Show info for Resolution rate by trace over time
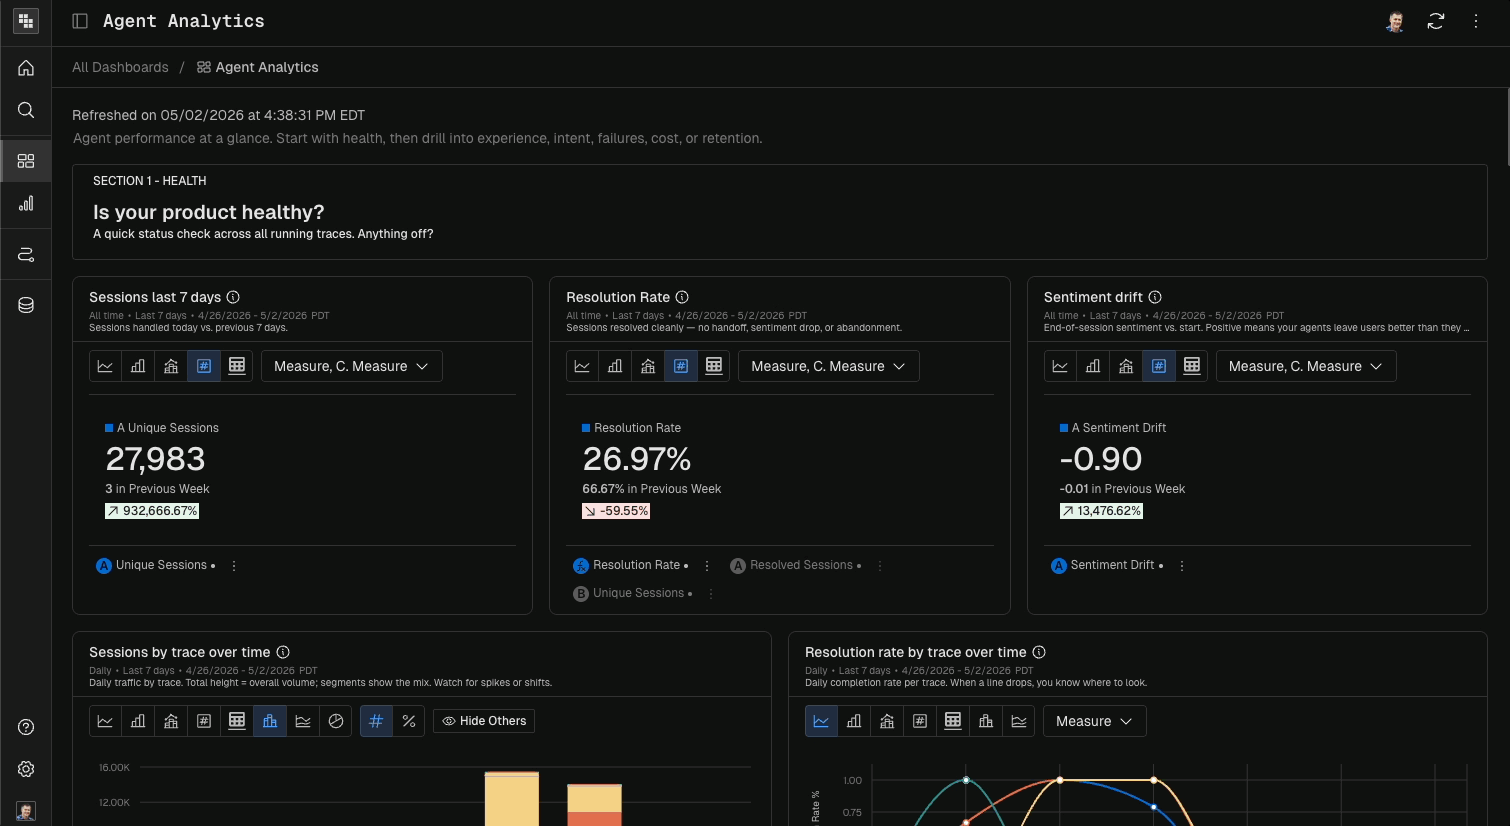The height and width of the screenshot is (826, 1510). point(1039,652)
